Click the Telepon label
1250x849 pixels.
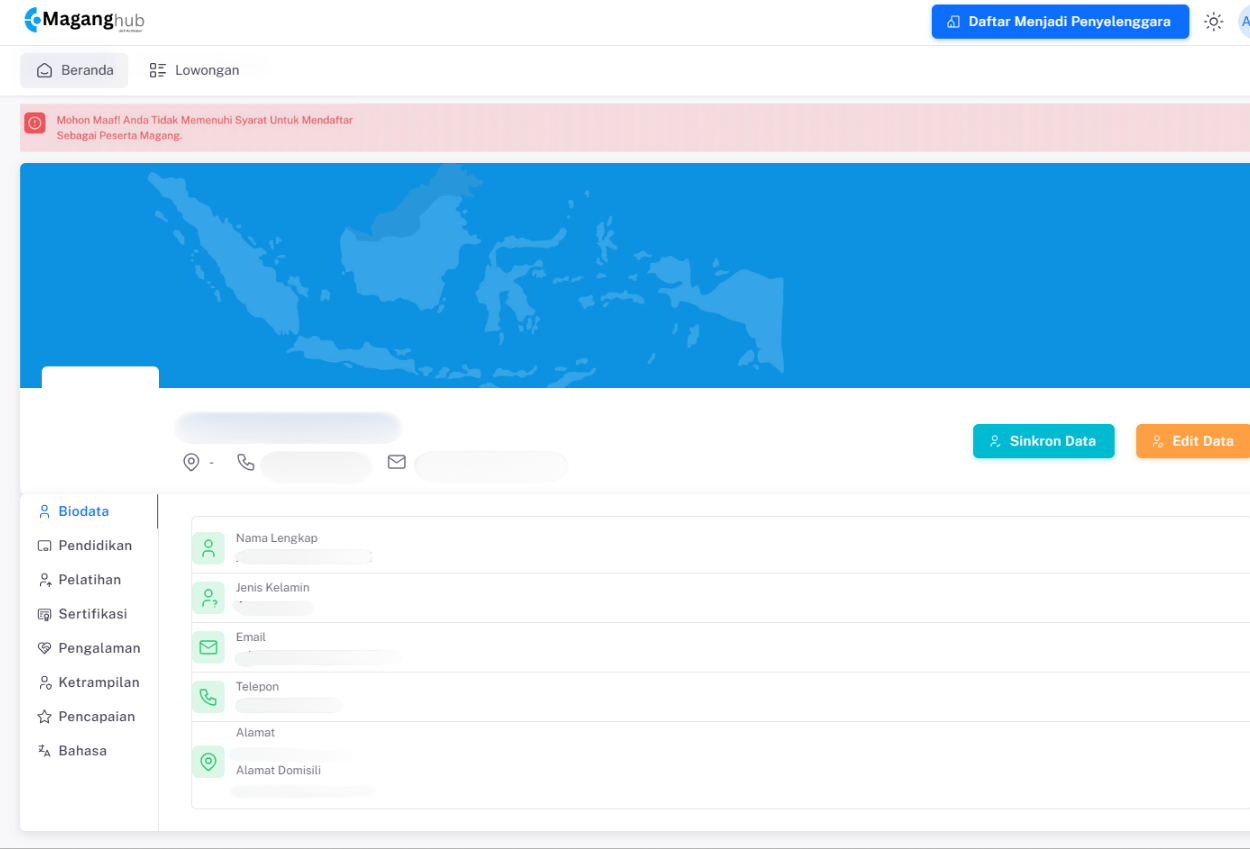257,686
